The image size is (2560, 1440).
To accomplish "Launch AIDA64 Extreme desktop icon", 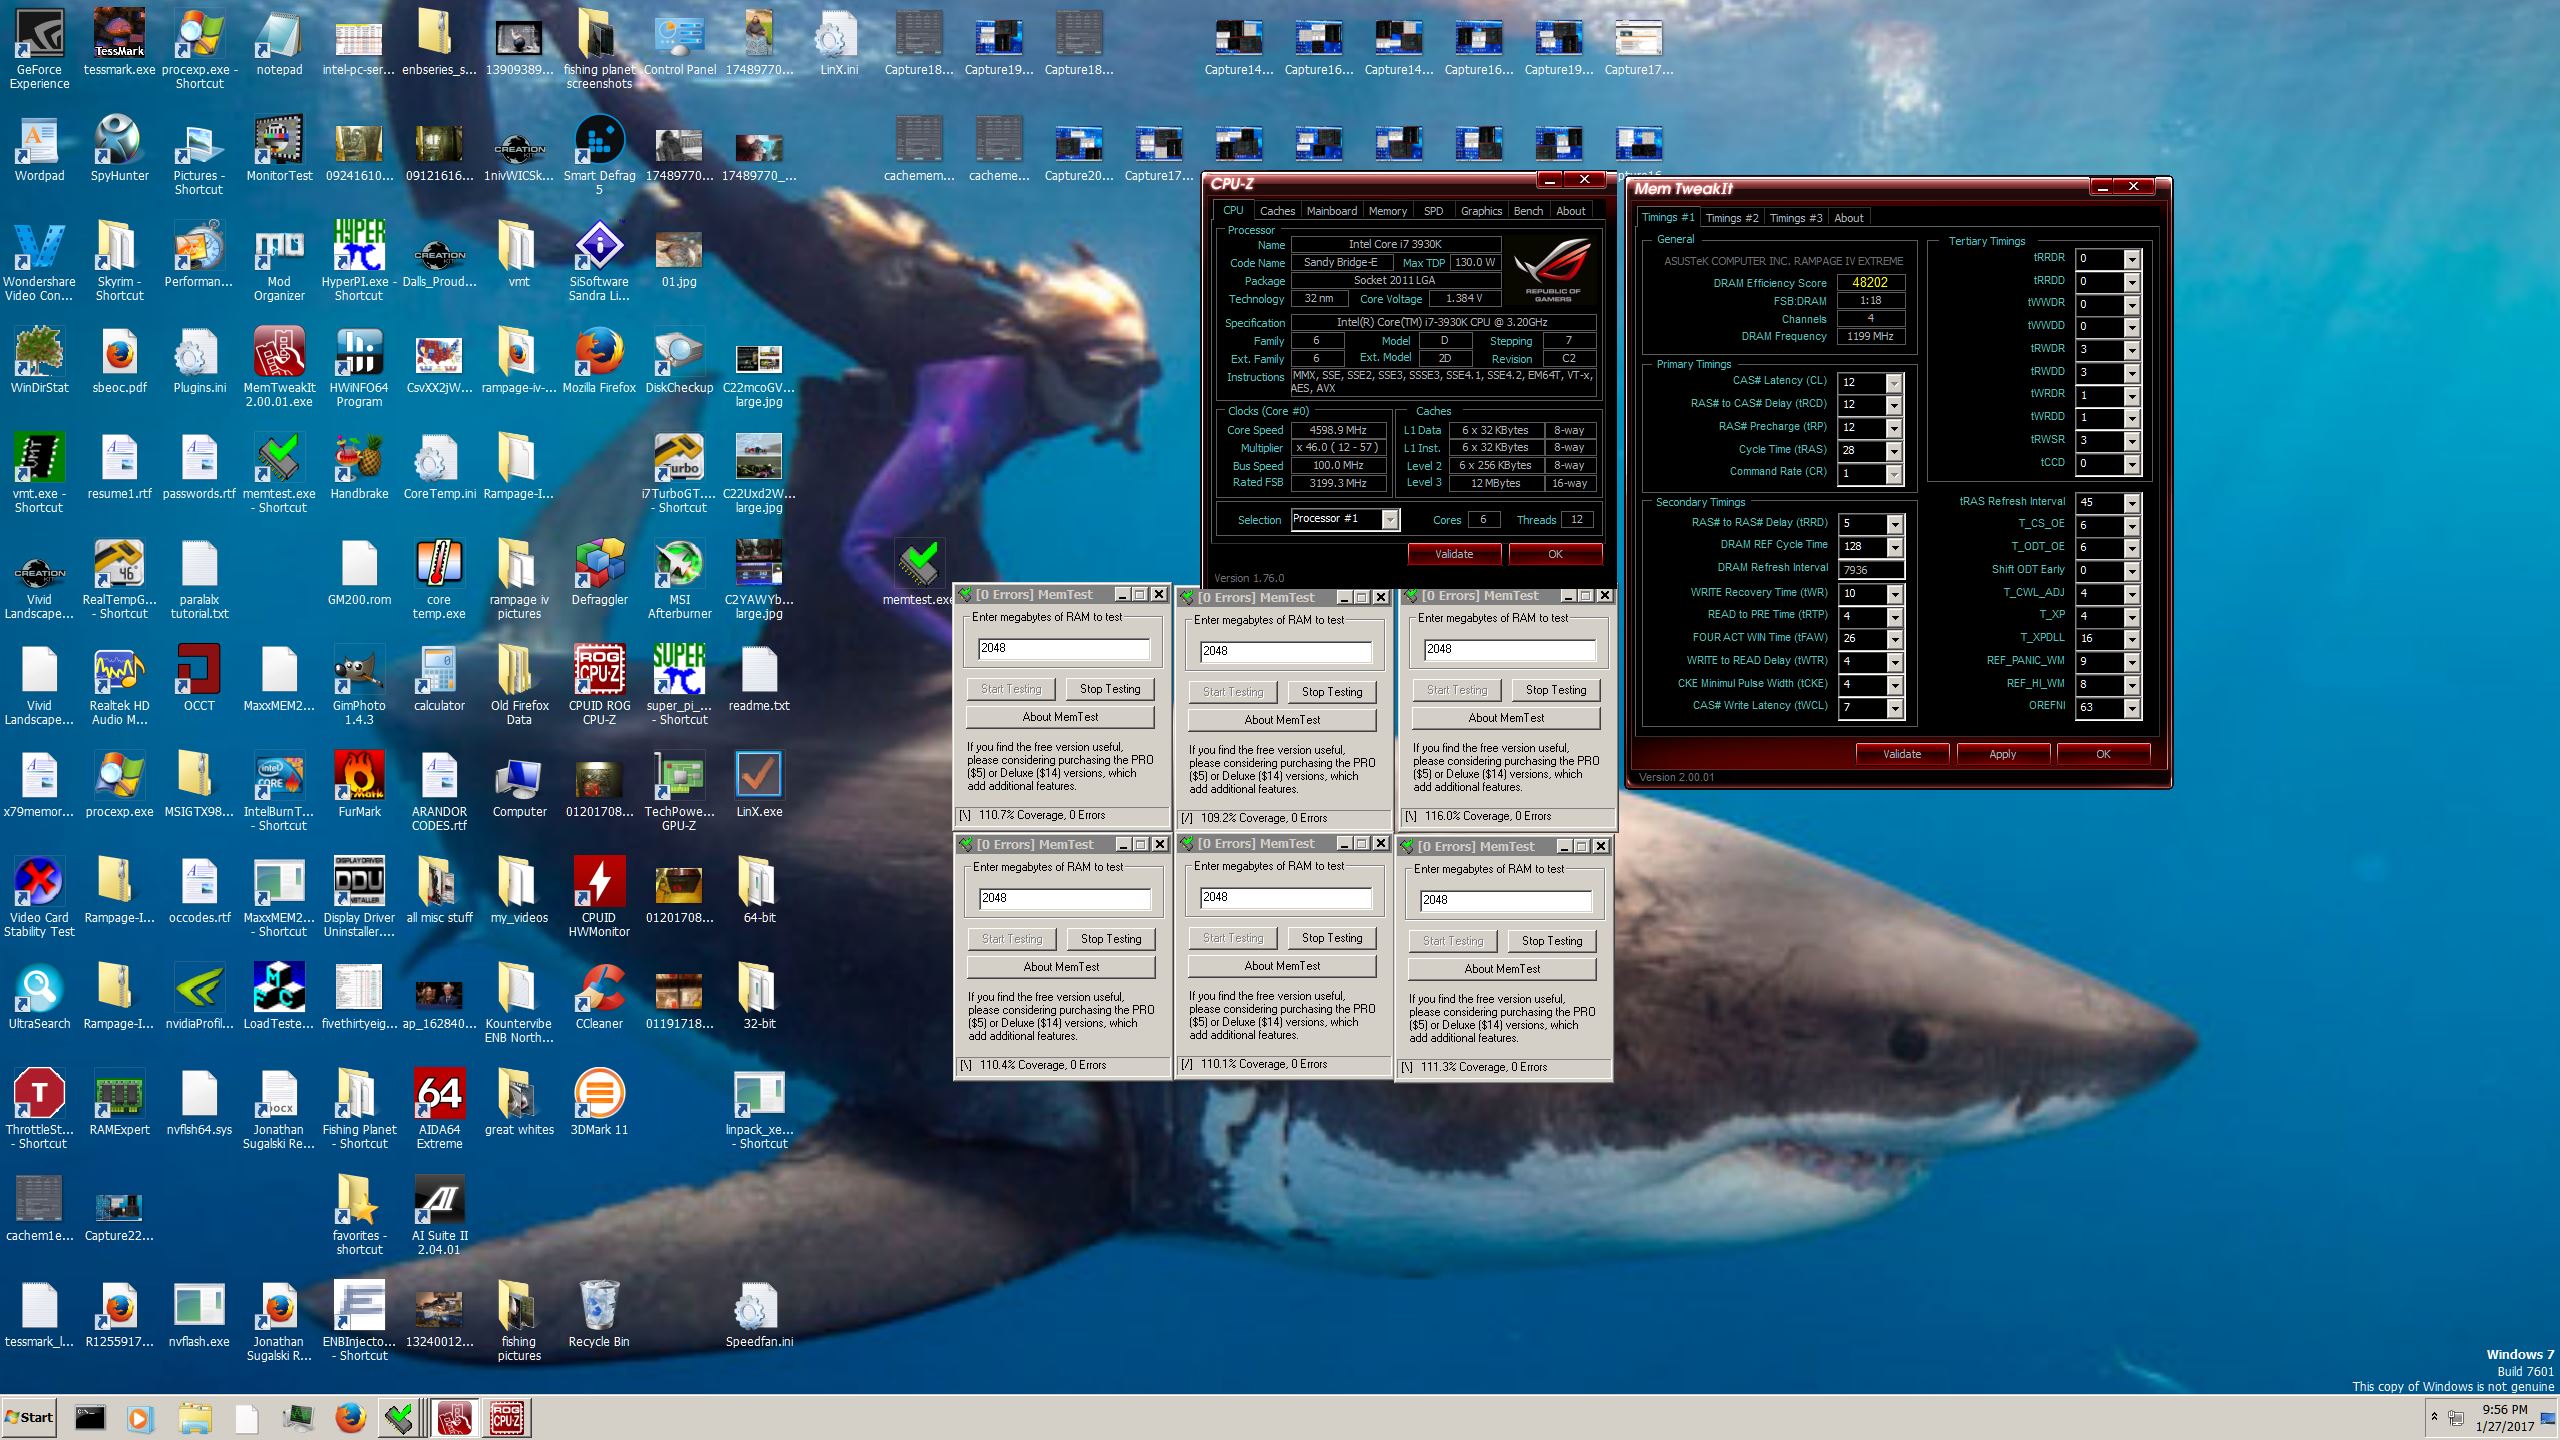I will click(x=439, y=1108).
